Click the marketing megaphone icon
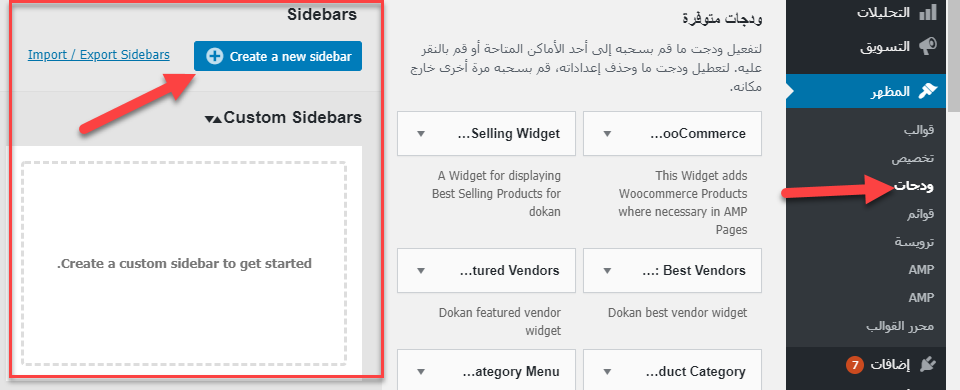The height and width of the screenshot is (390, 960). 928,47
